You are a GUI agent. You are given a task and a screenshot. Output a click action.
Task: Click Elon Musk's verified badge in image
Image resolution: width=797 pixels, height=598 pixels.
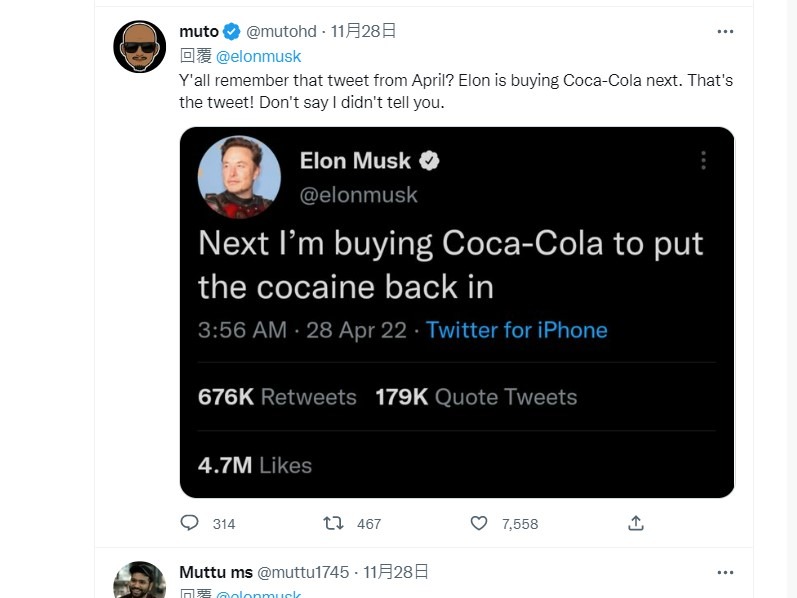click(429, 161)
